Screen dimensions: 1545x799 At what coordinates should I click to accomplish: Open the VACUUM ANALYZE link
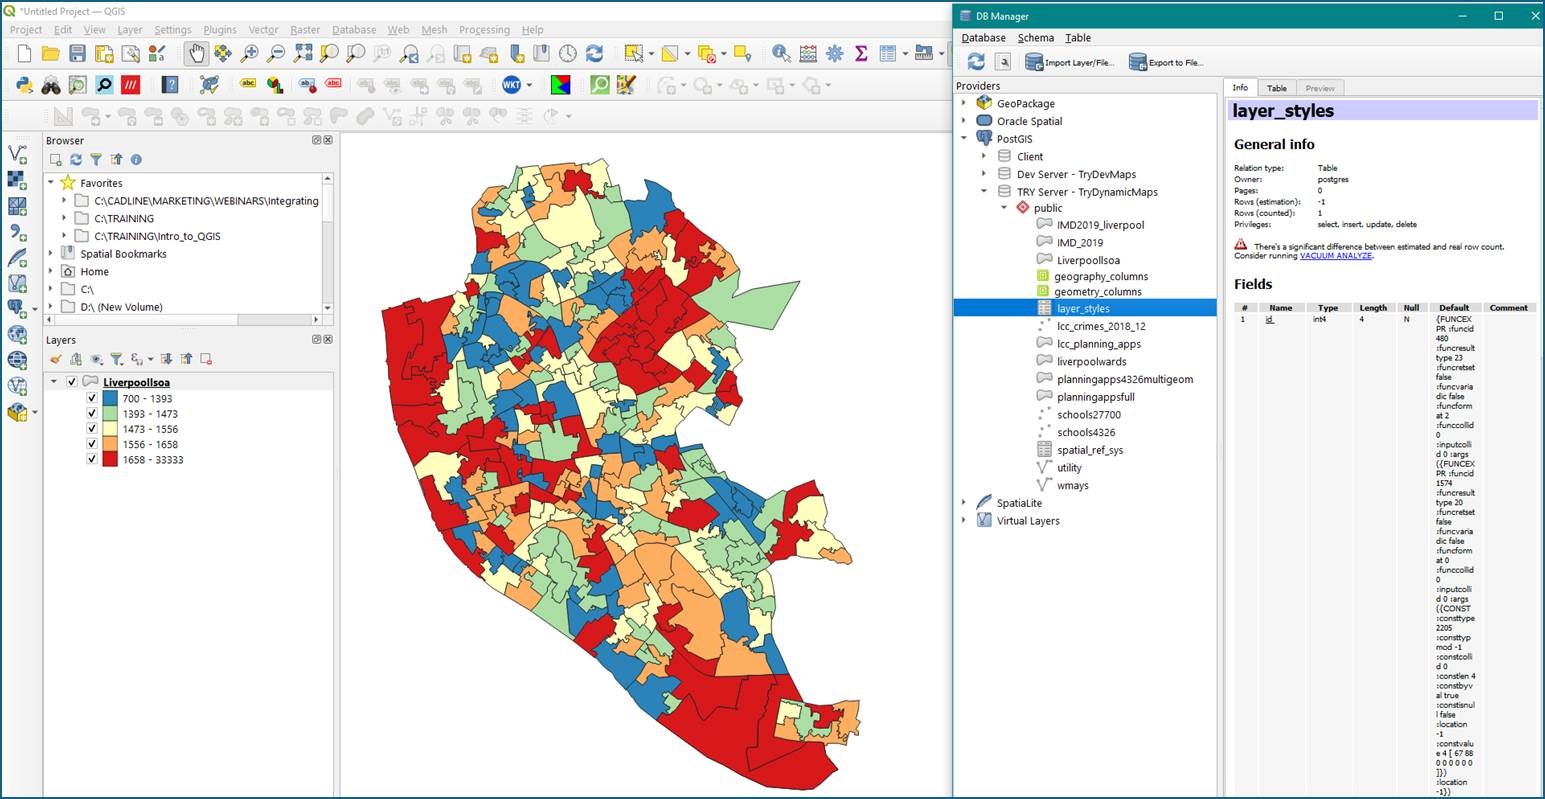click(1335, 255)
